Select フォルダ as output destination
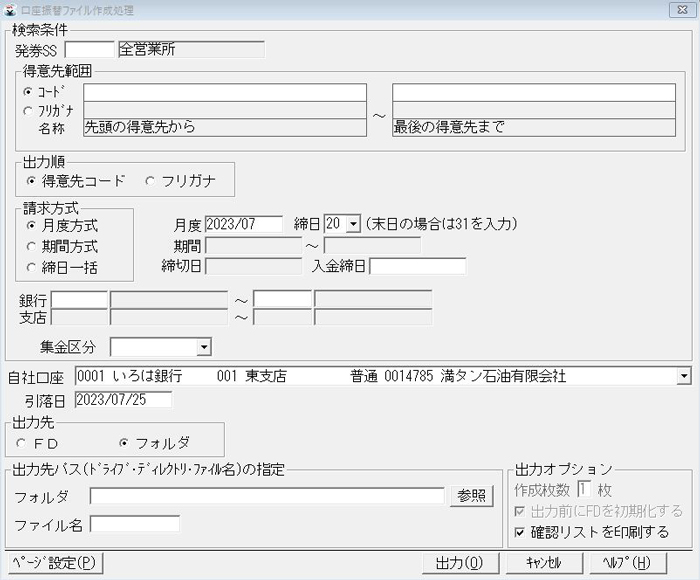Screen dimensions: 700x580 point(124,442)
